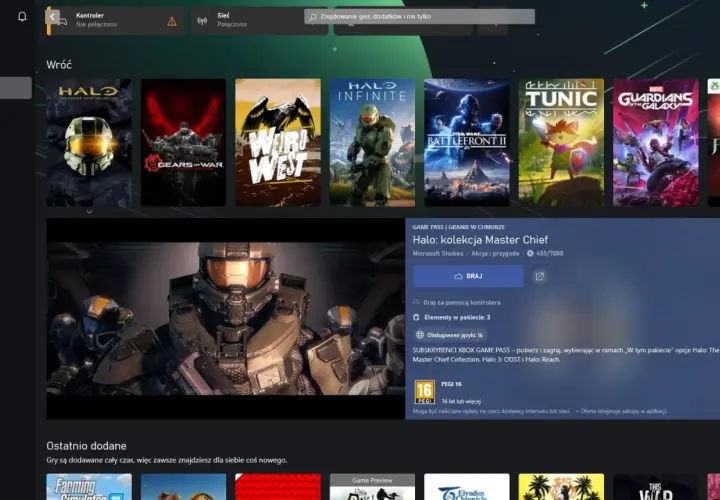Click the Wróć section heading

coord(59,65)
